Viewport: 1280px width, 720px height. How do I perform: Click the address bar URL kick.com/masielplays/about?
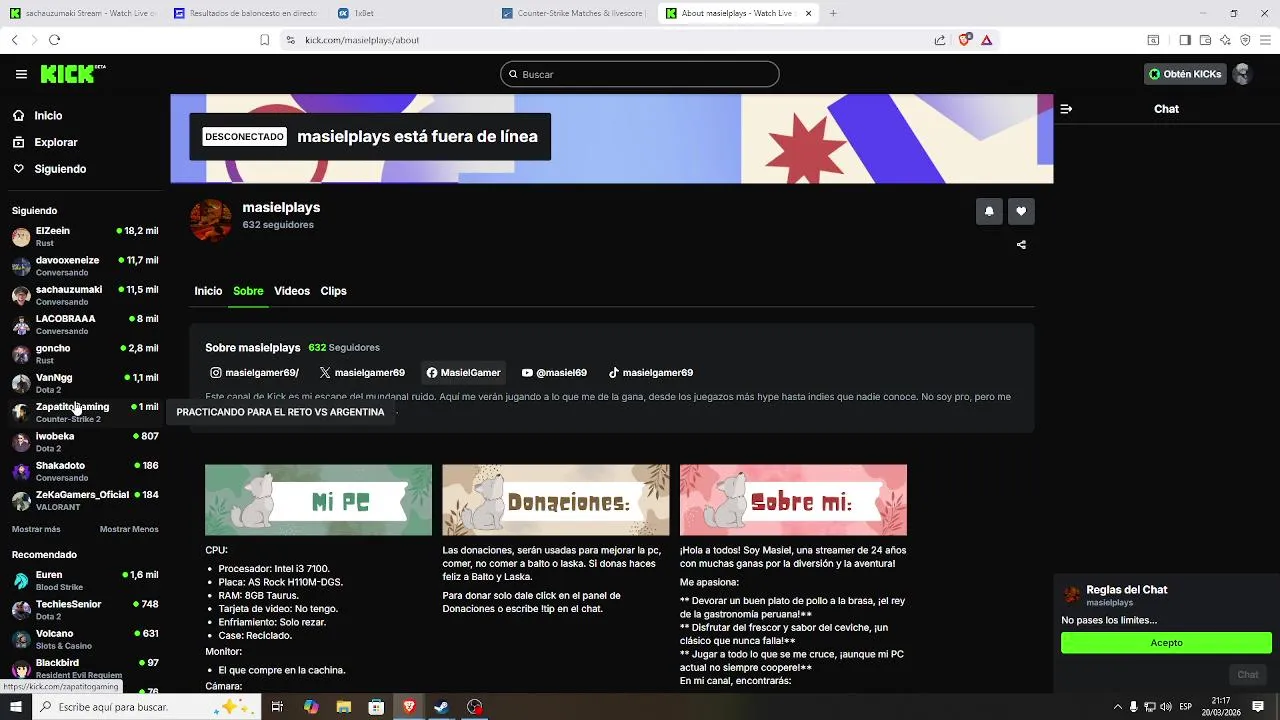tap(362, 40)
